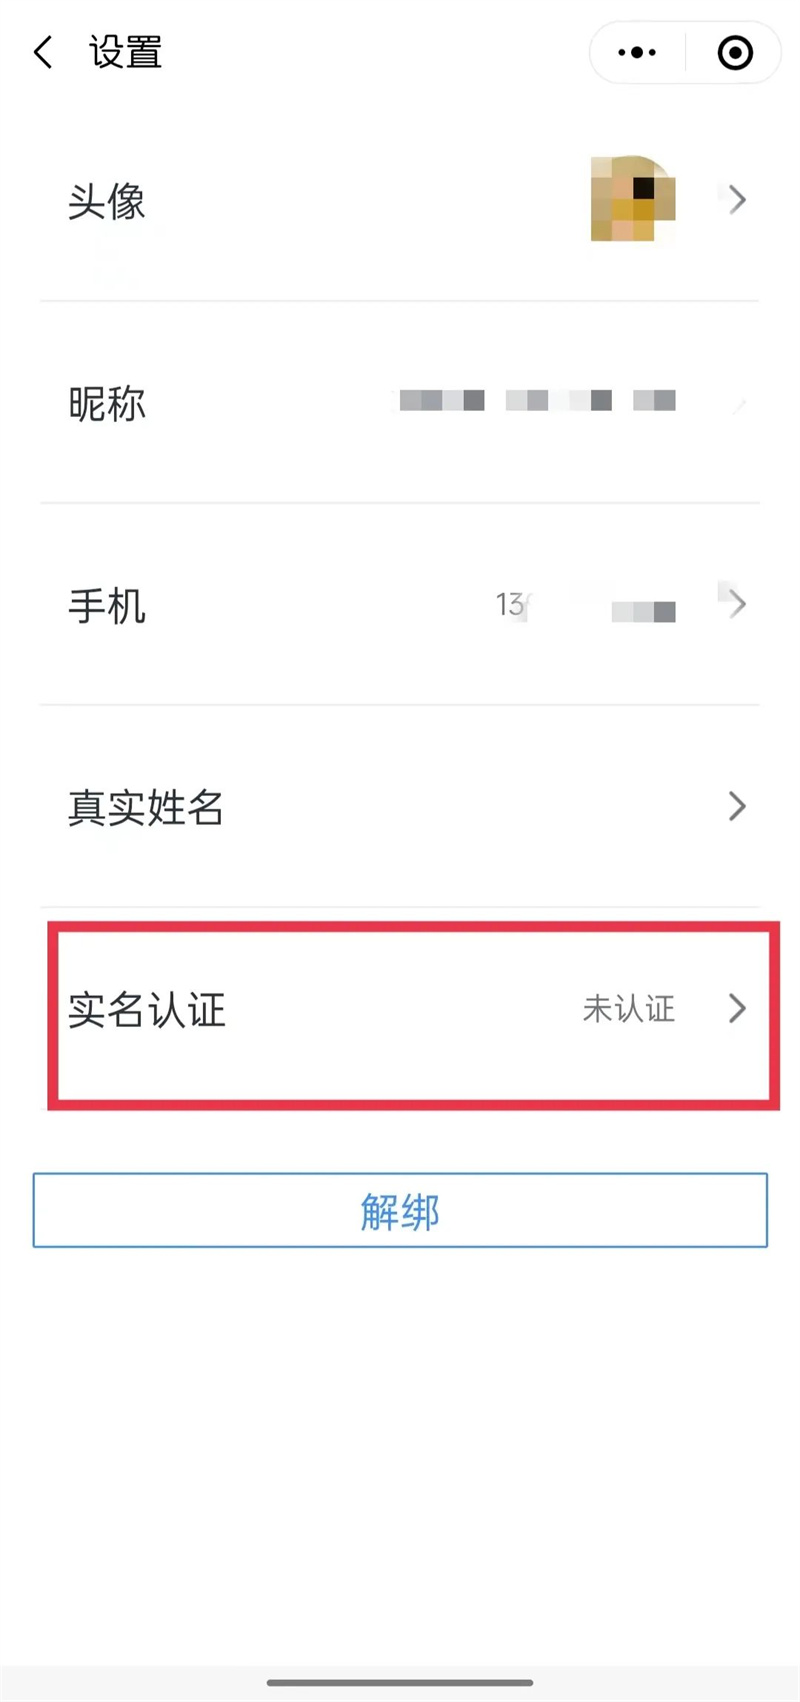Screen dimensions: 800x1702
Task: Tap the 设置 page title
Action: pyautogui.click(x=126, y=52)
